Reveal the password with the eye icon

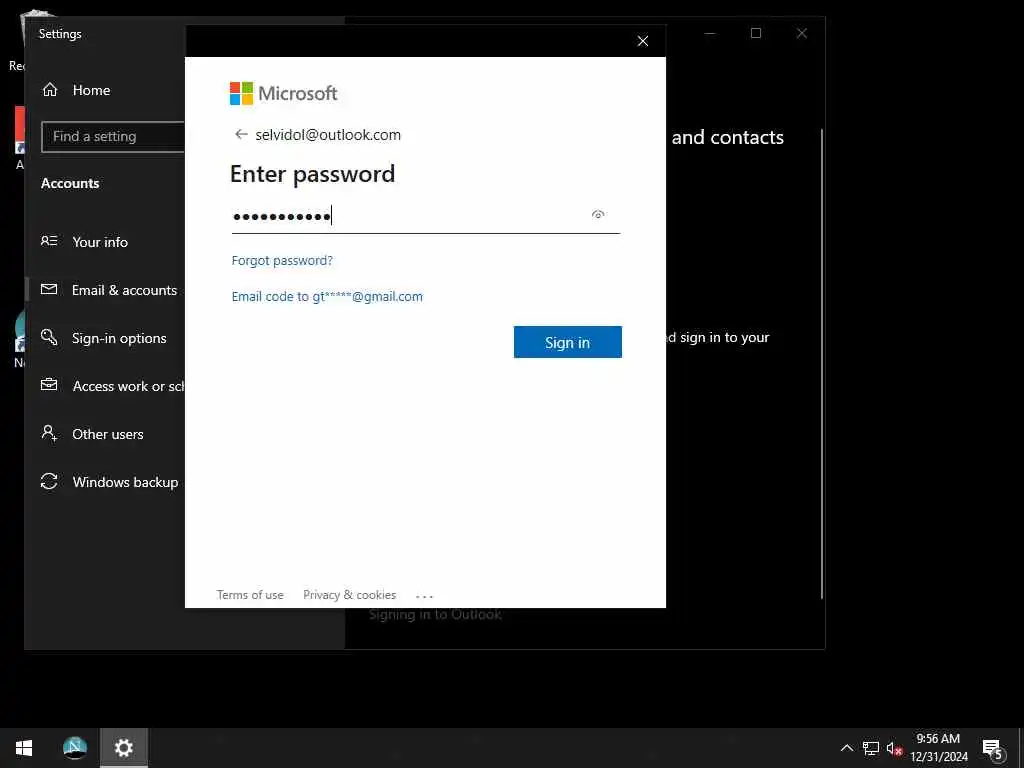(x=598, y=214)
